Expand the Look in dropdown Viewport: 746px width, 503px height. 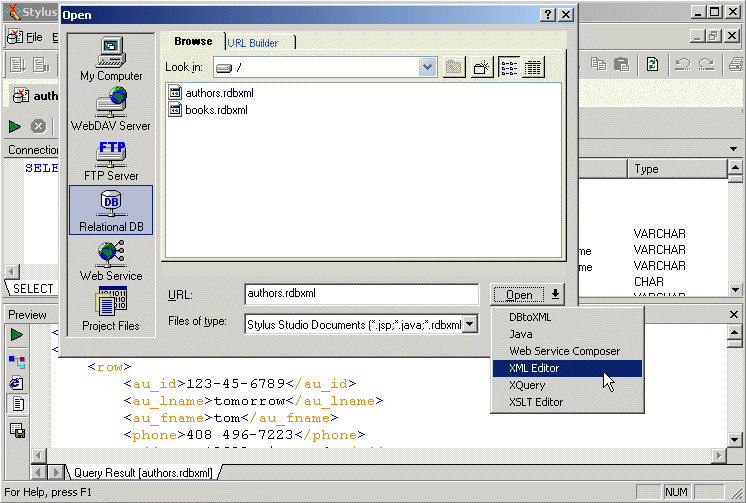click(x=428, y=67)
